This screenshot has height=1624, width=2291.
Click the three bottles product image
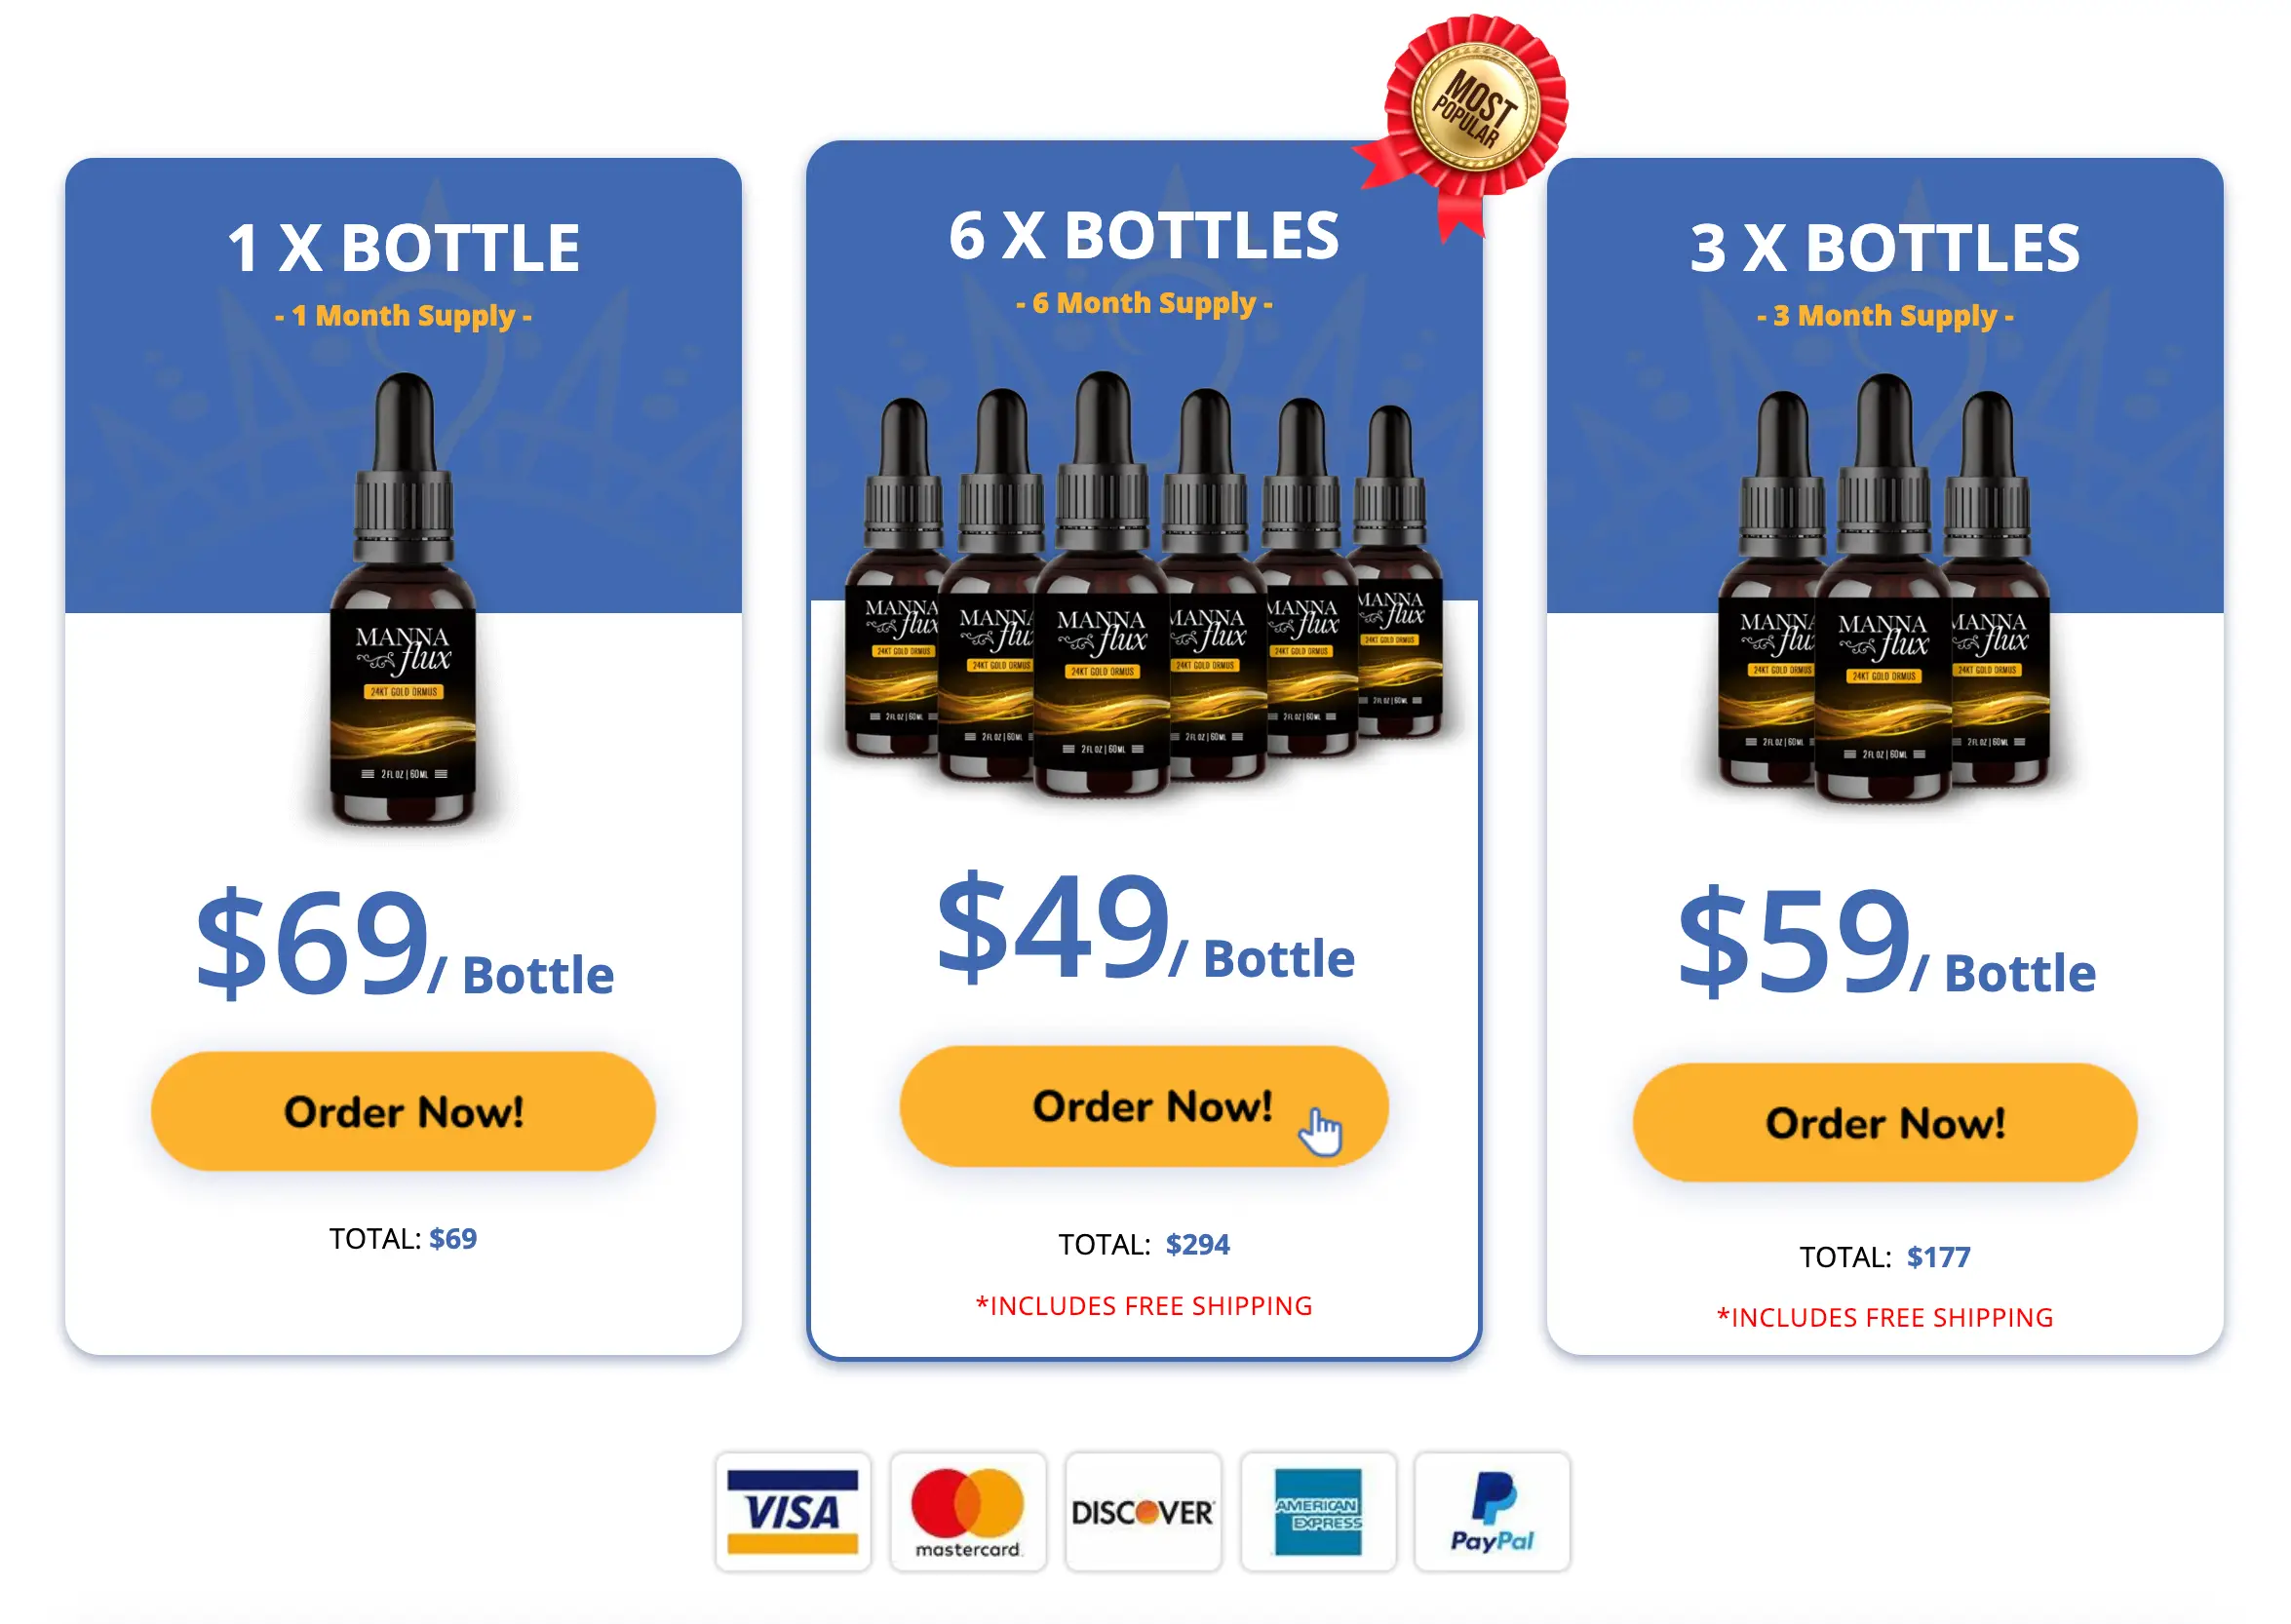(x=1884, y=590)
